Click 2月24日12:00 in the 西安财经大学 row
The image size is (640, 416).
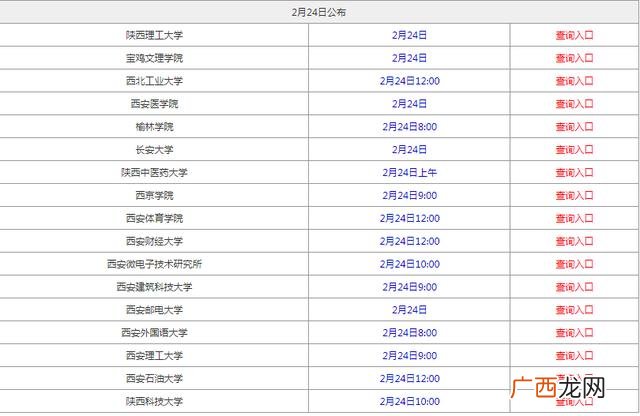click(x=410, y=241)
